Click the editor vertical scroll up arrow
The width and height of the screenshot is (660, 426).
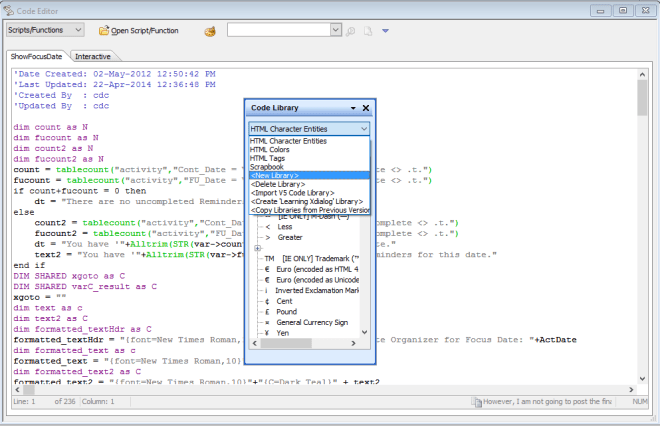click(642, 75)
